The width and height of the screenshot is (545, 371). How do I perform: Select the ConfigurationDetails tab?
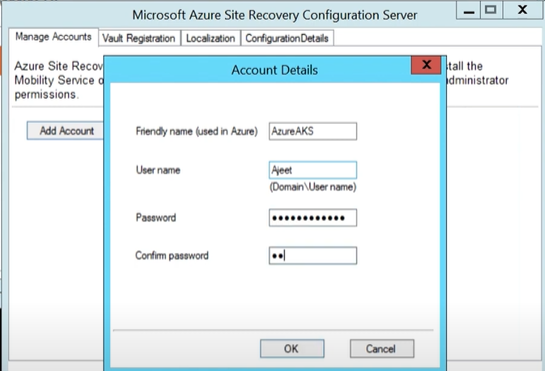tap(287, 38)
